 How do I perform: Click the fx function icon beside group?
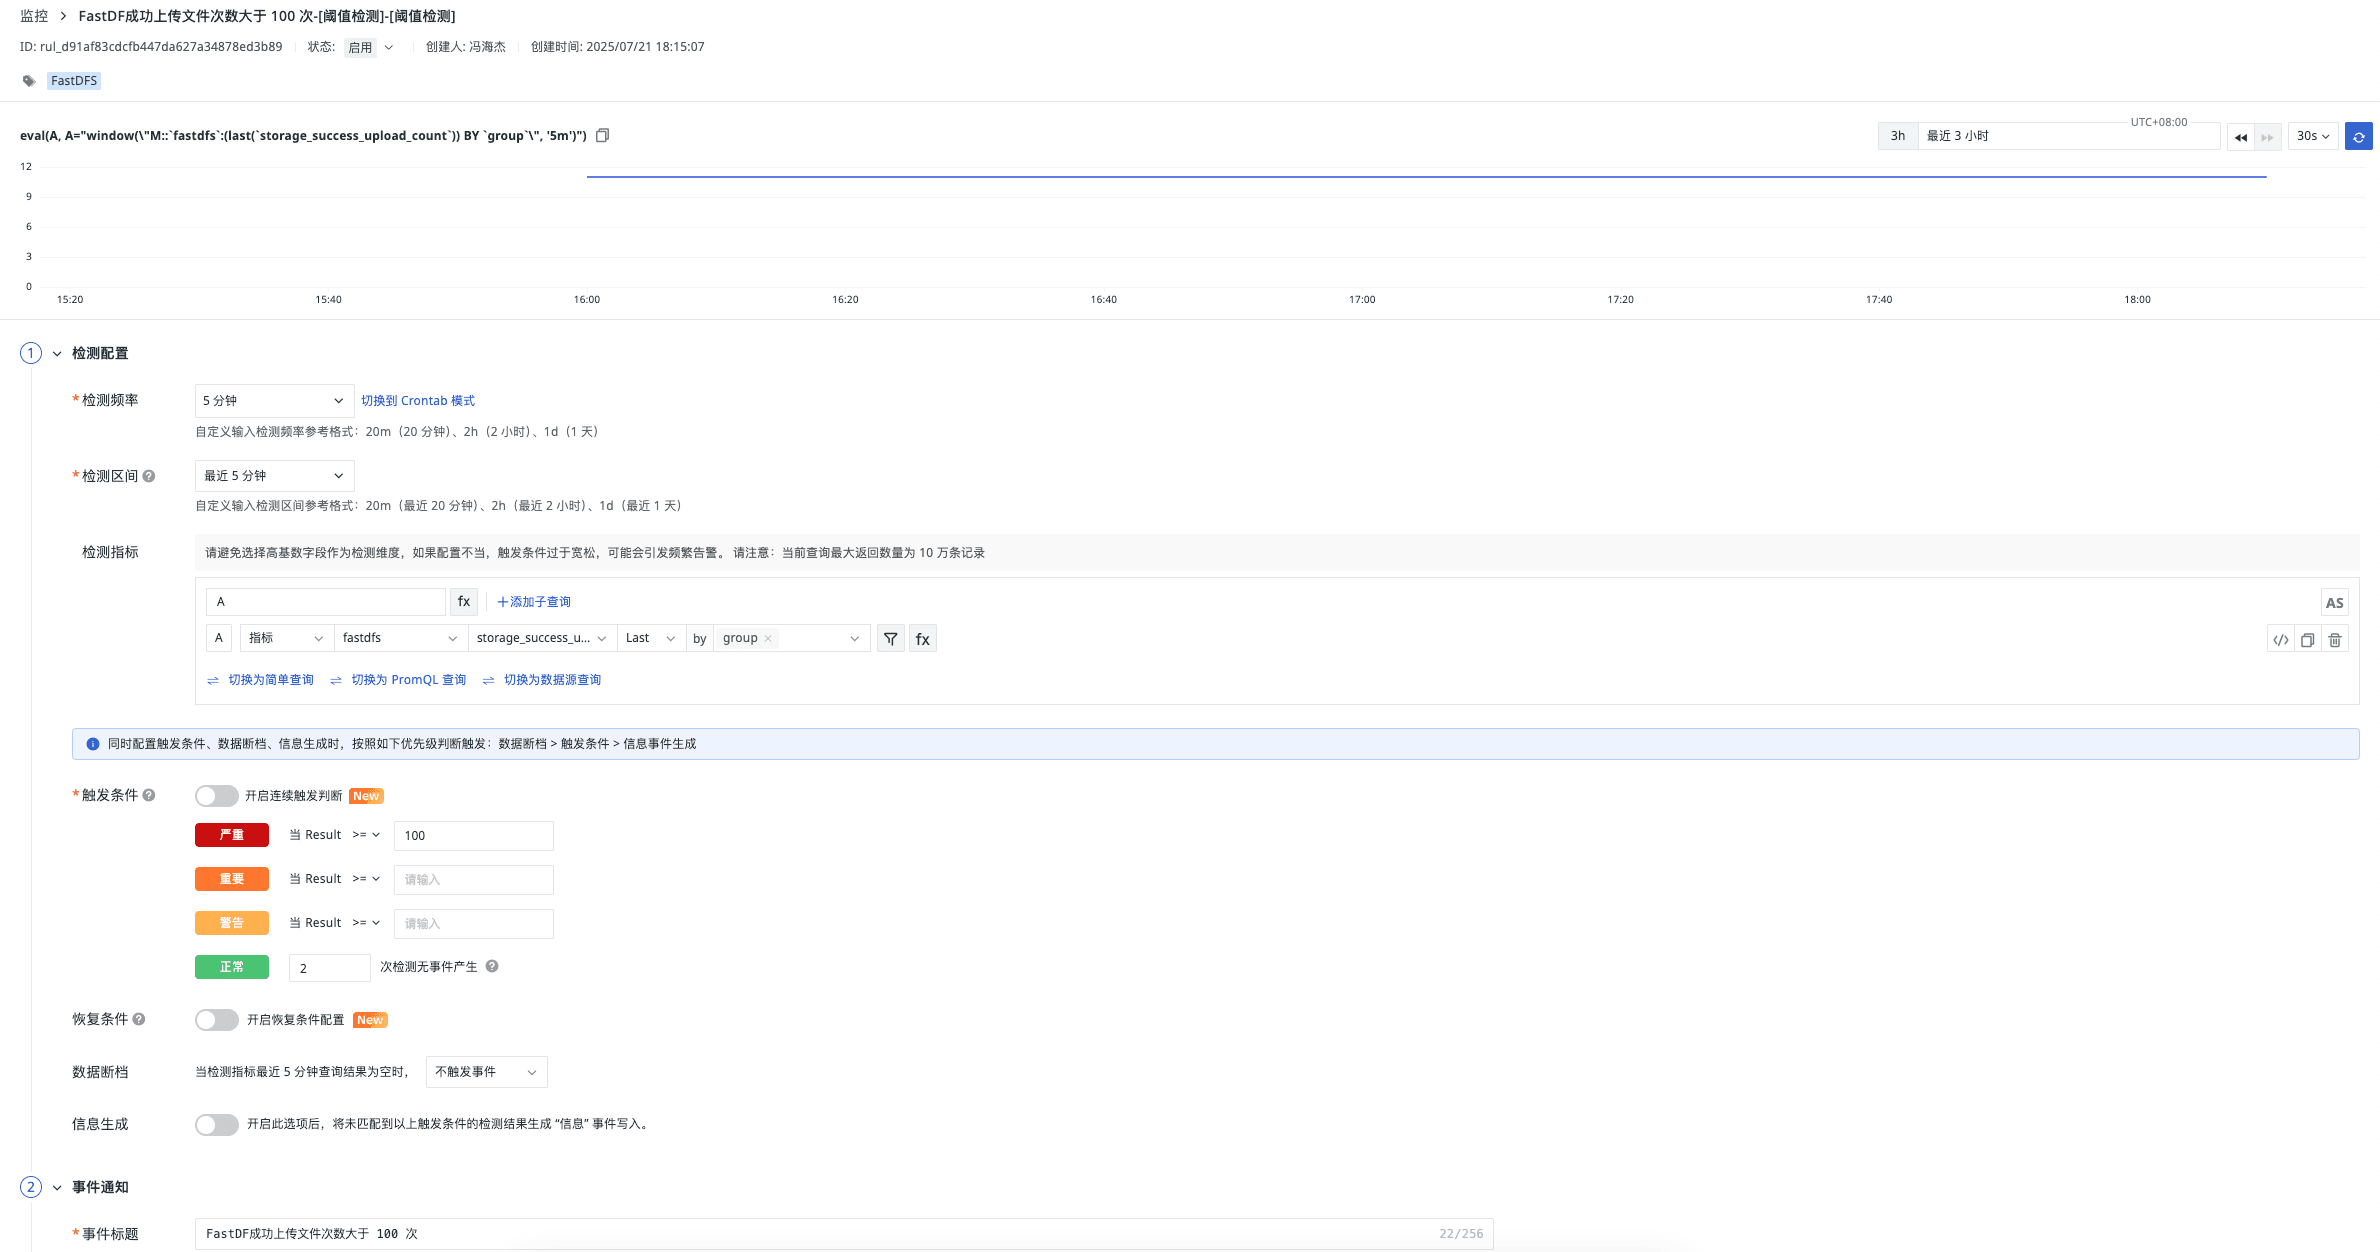point(922,639)
